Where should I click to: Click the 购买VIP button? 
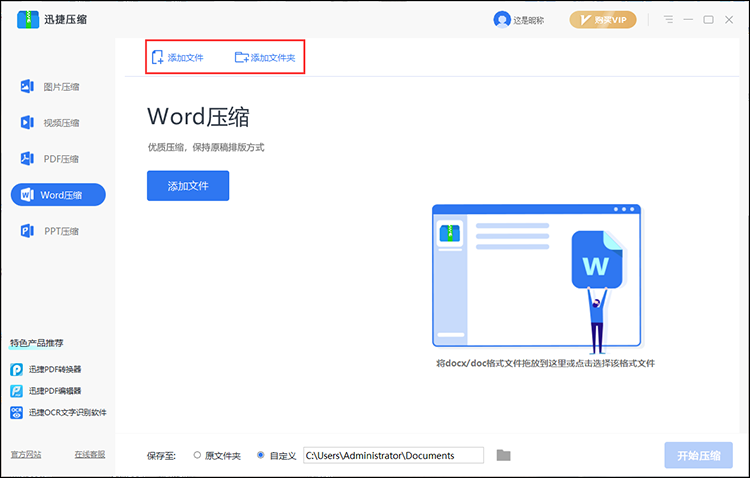point(603,20)
